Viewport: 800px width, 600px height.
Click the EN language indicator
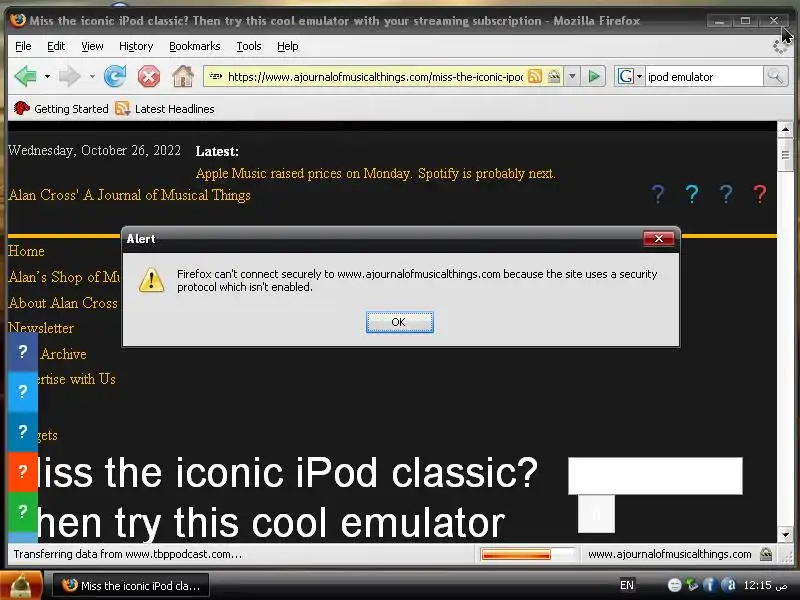pos(627,585)
